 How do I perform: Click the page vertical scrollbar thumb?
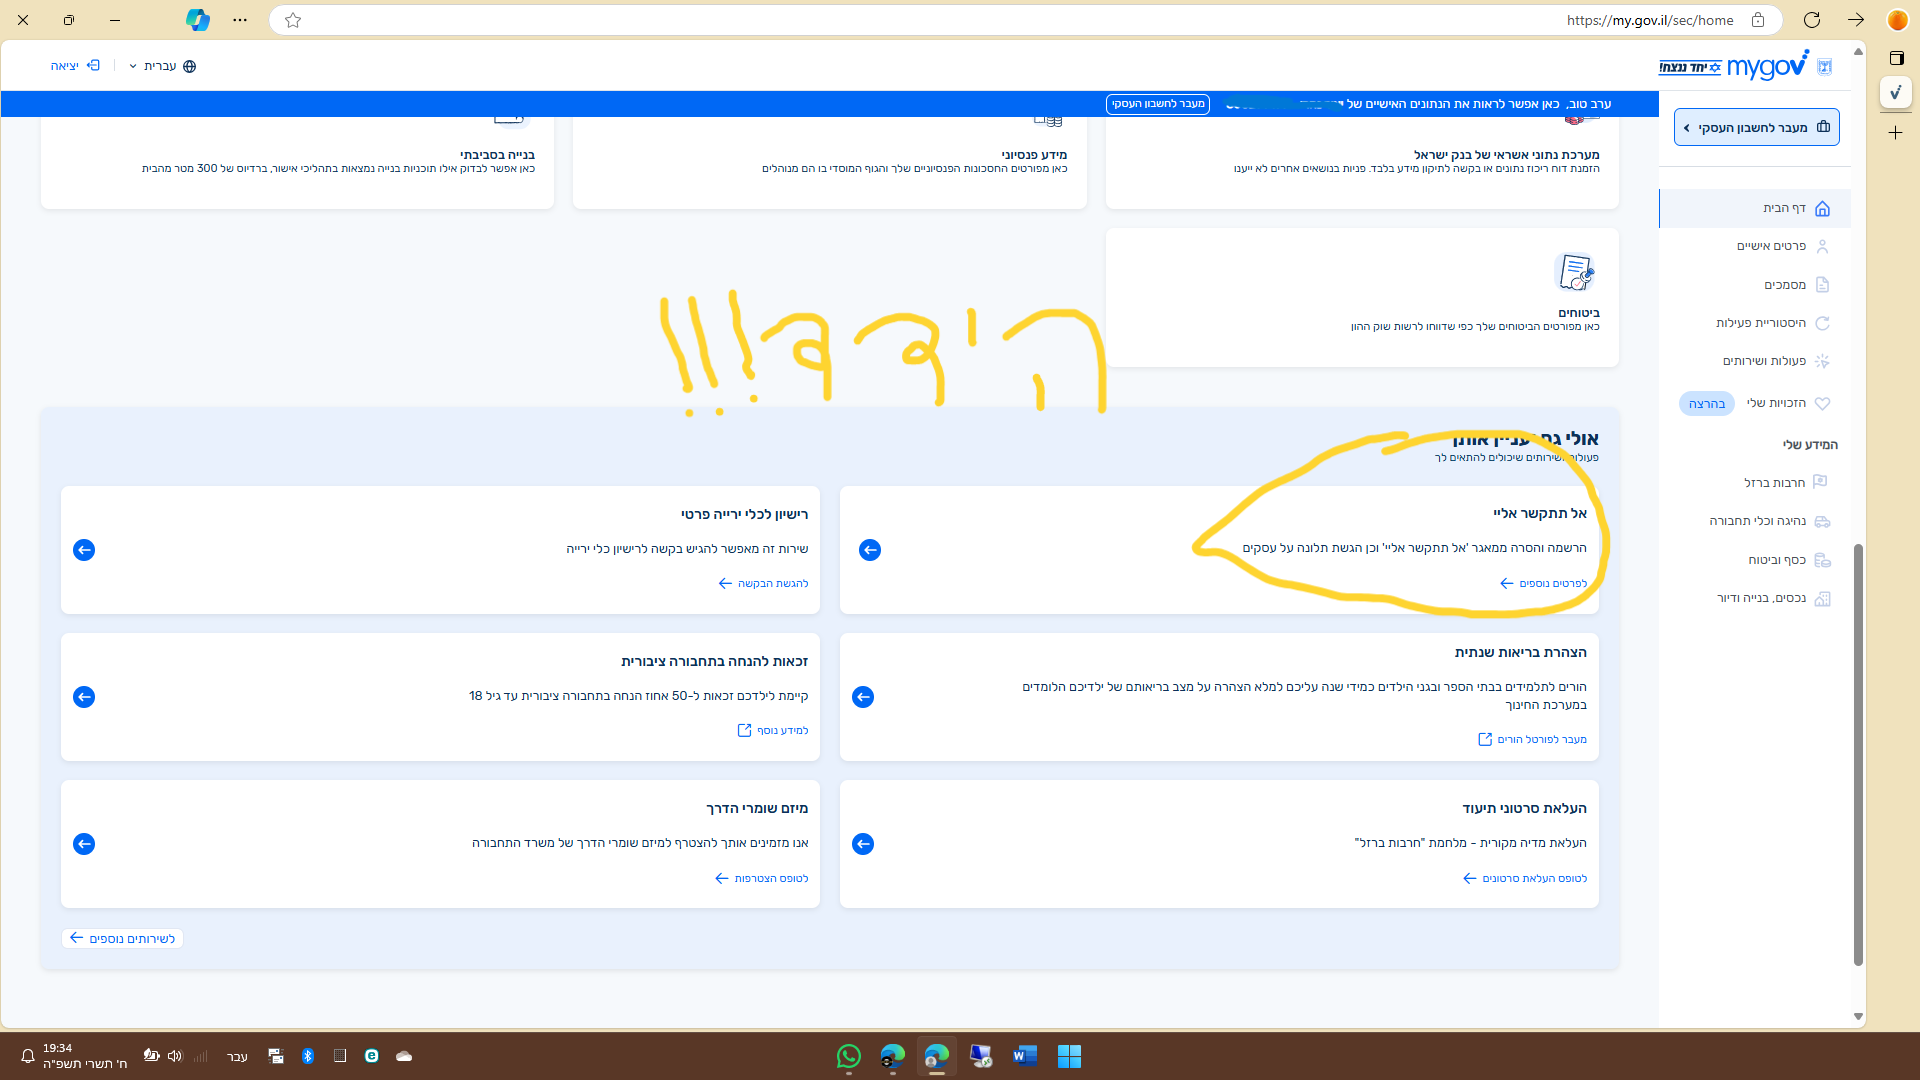click(1858, 755)
